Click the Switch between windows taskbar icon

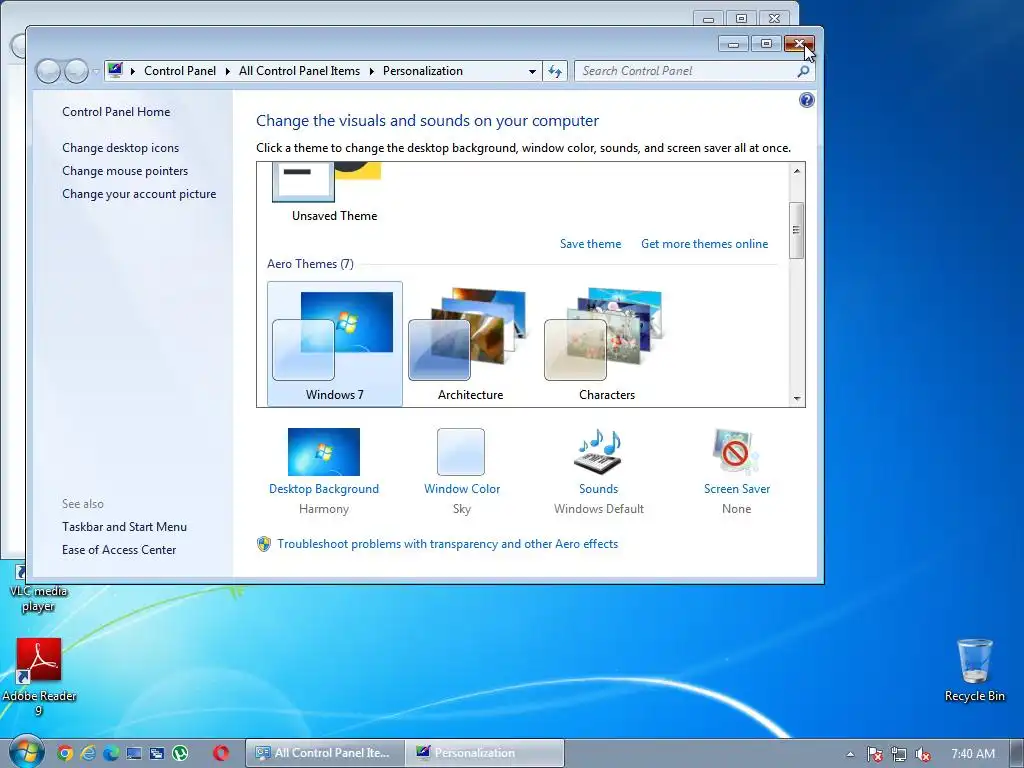[x=157, y=753]
